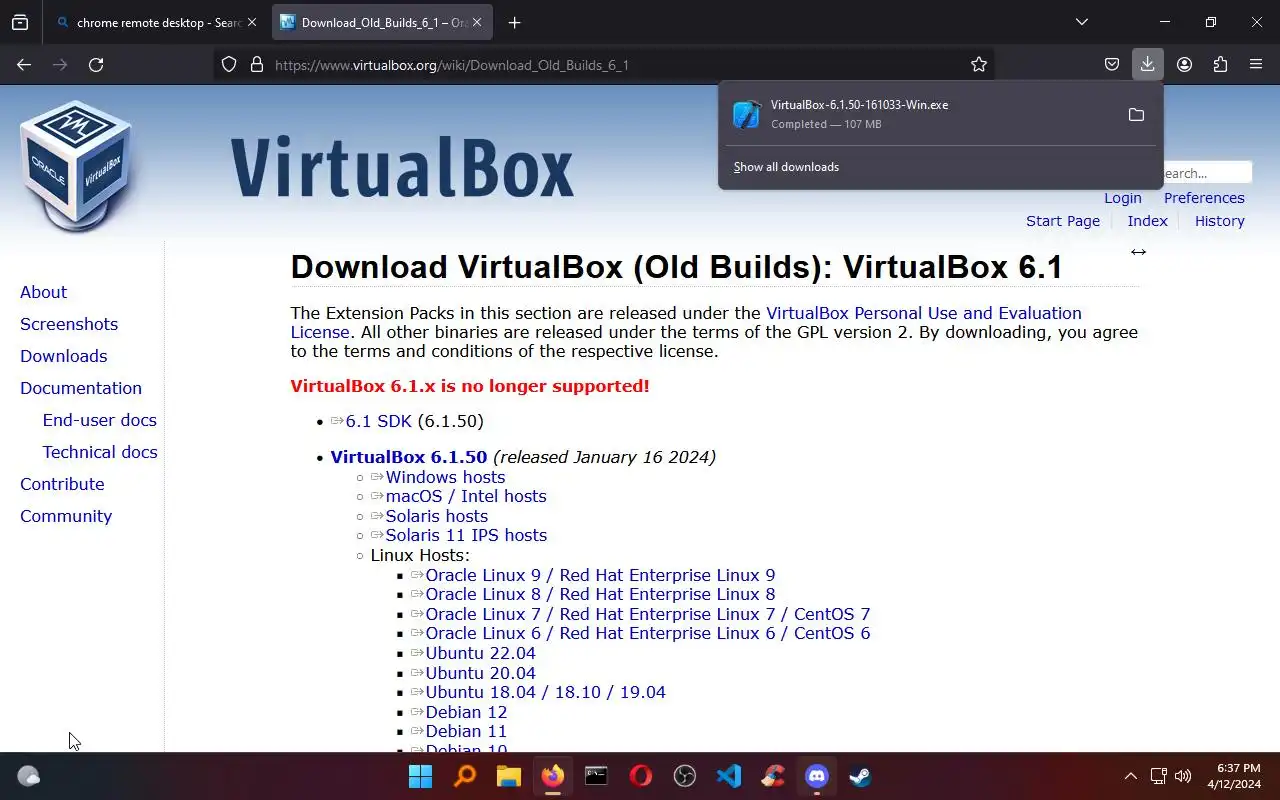Open Documentation in the sidebar
Image resolution: width=1280 pixels, height=800 pixels.
point(81,388)
